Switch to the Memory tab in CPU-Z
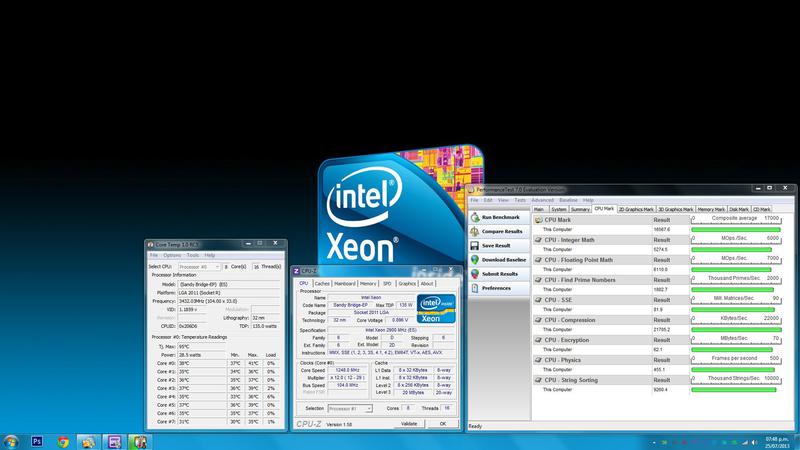 (x=368, y=284)
